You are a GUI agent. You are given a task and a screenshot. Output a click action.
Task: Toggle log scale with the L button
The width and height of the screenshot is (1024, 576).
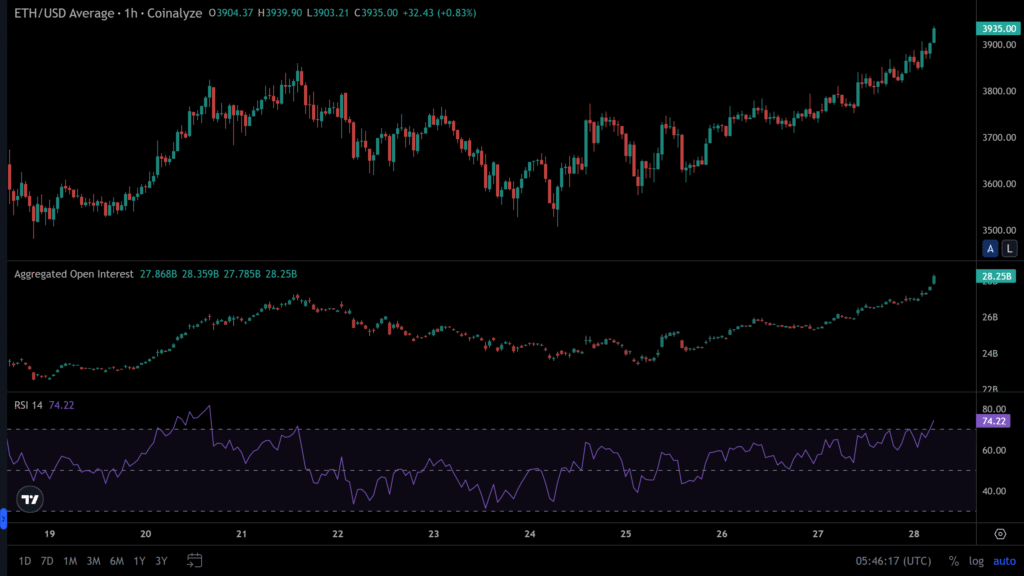pos(1009,248)
